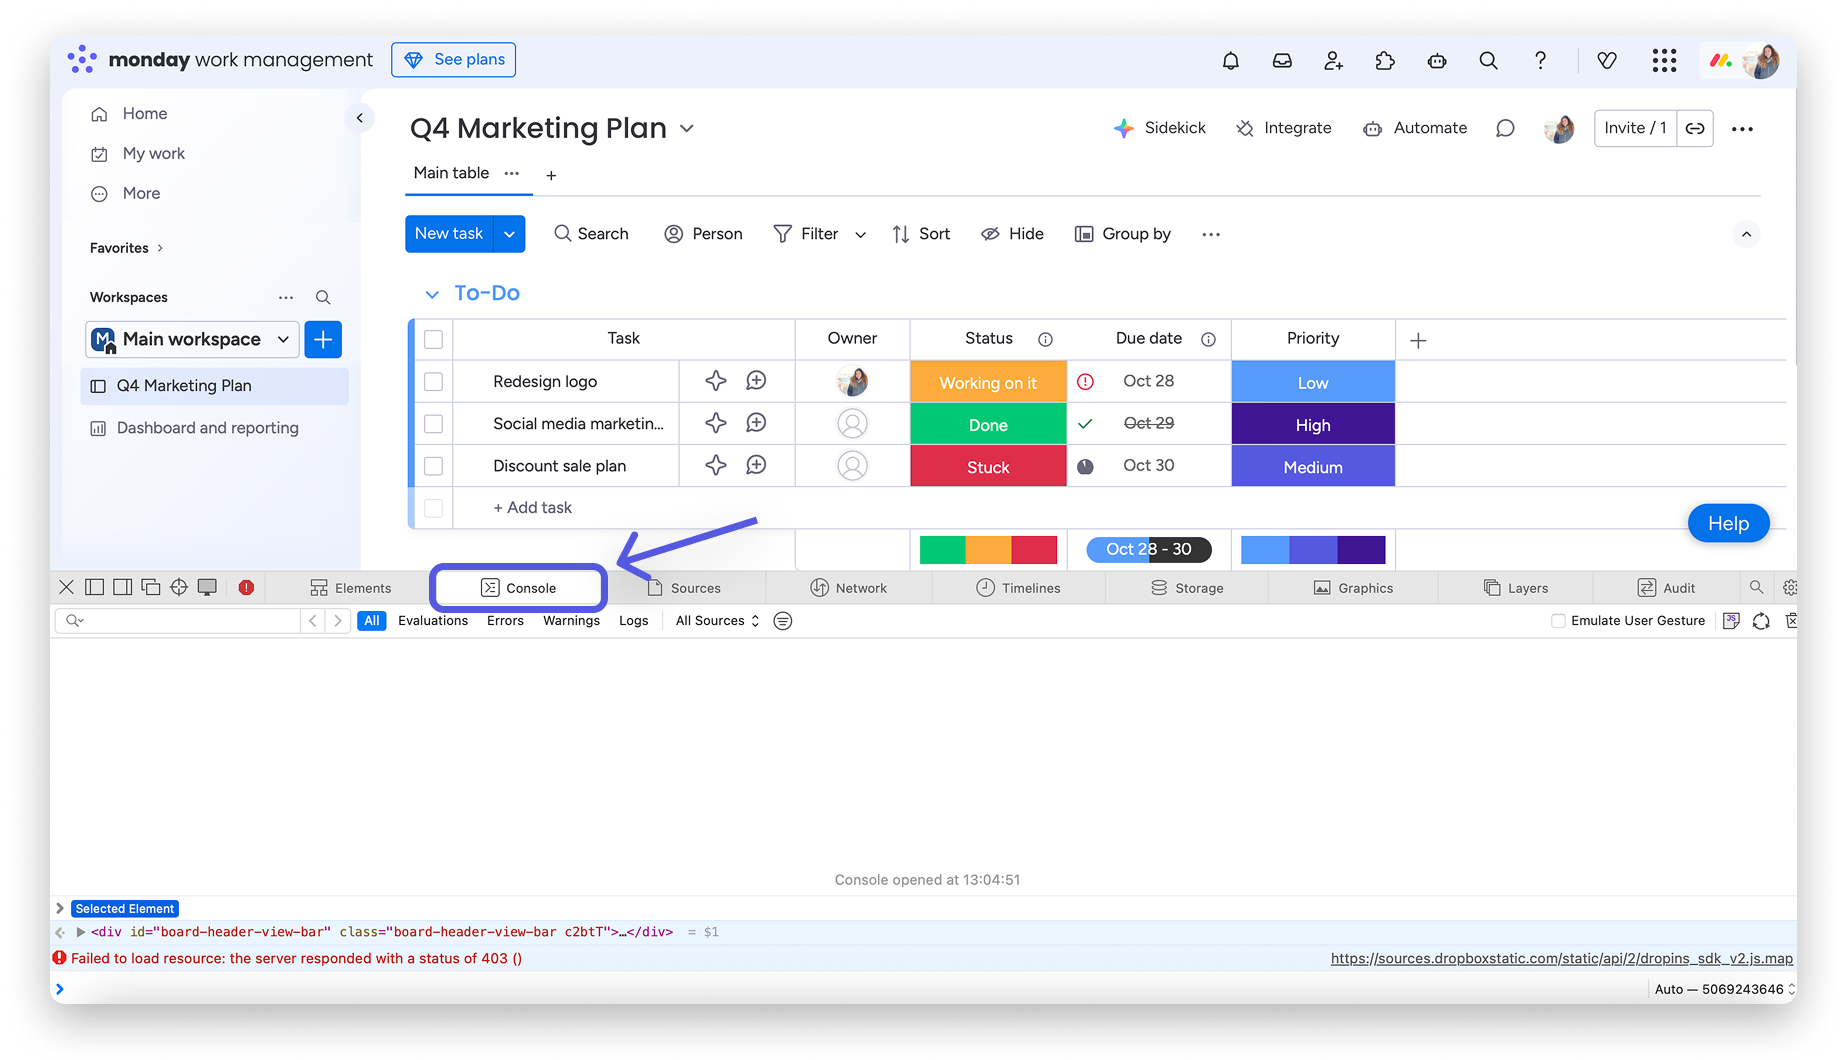Open the inbox tray icon
The image size is (1847, 1060).
coord(1282,61)
